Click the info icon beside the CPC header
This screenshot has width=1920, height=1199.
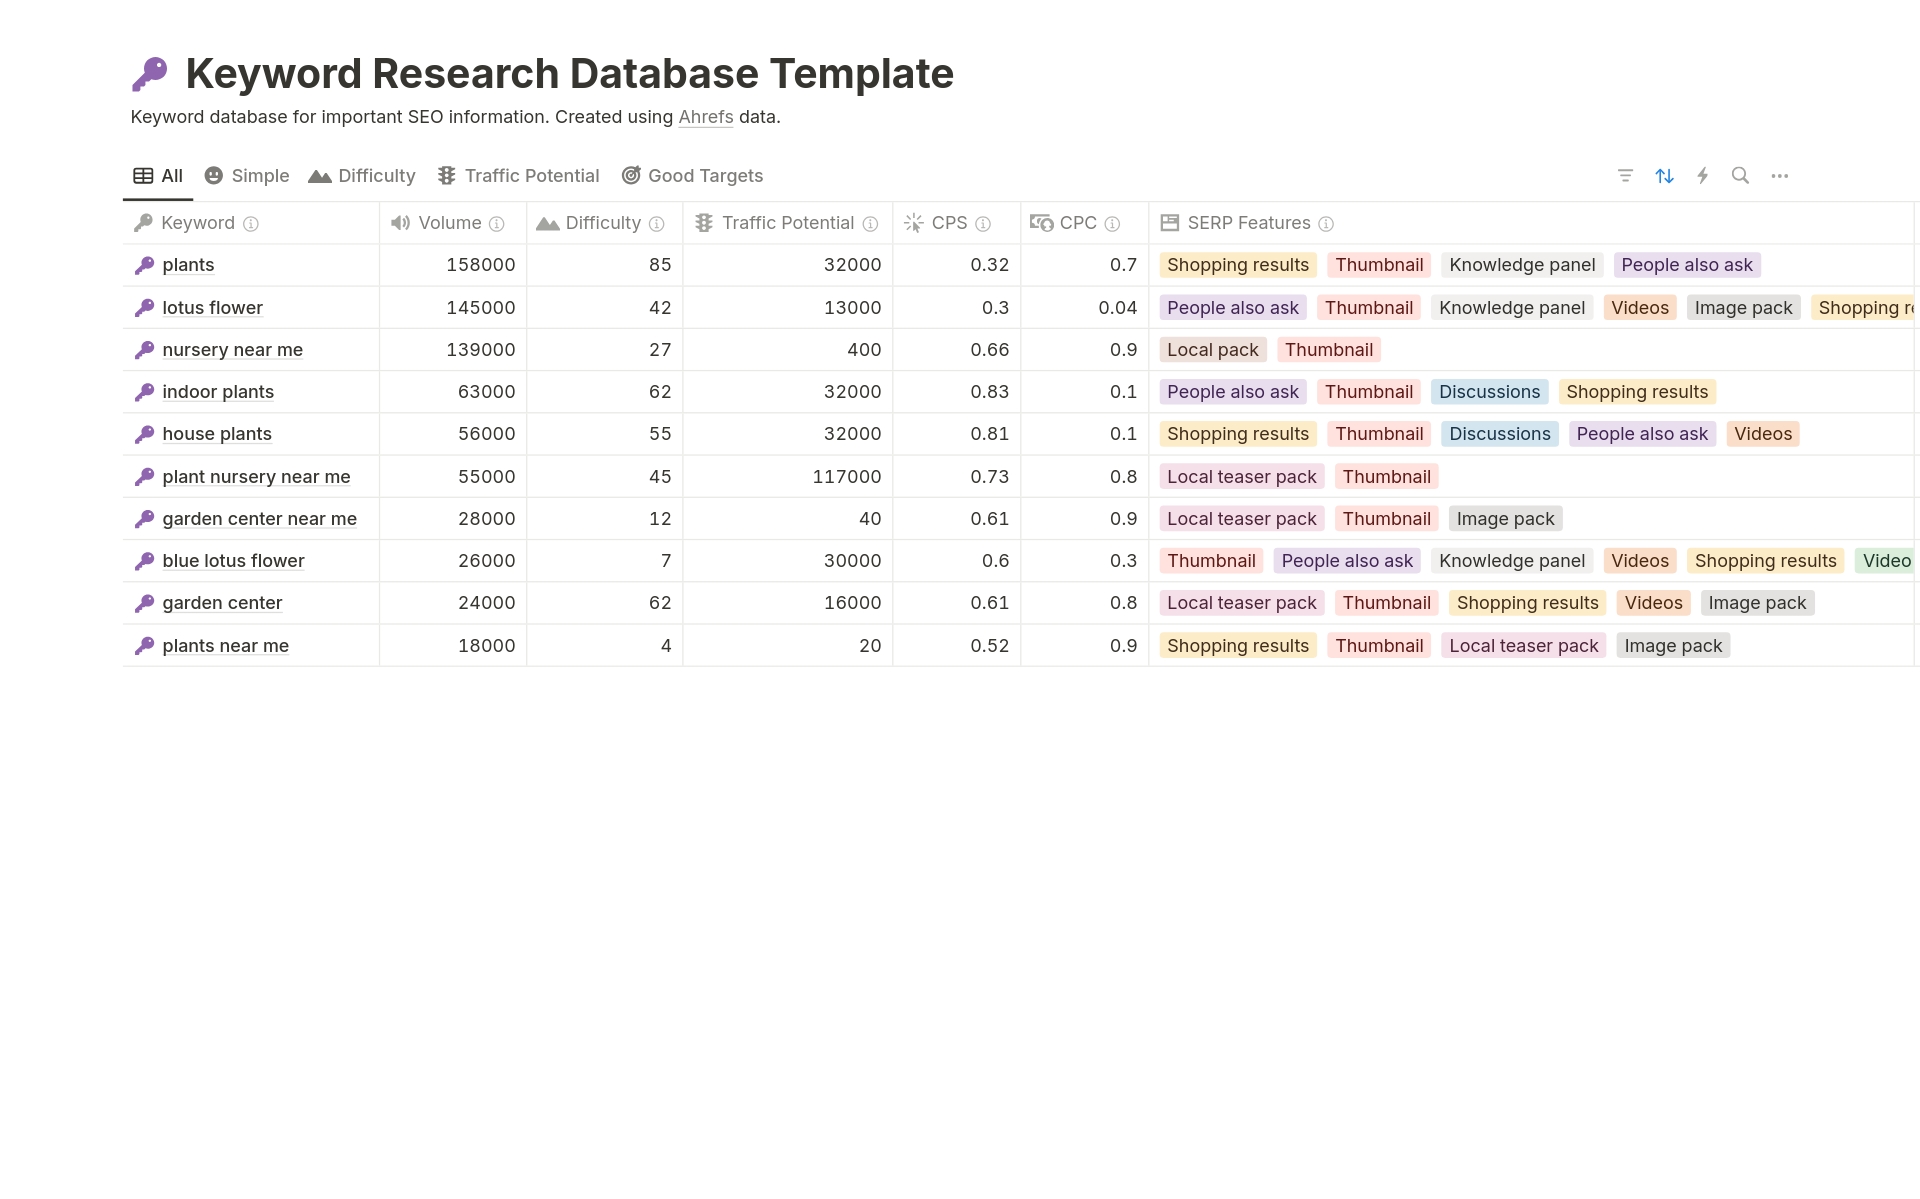click(x=1113, y=224)
